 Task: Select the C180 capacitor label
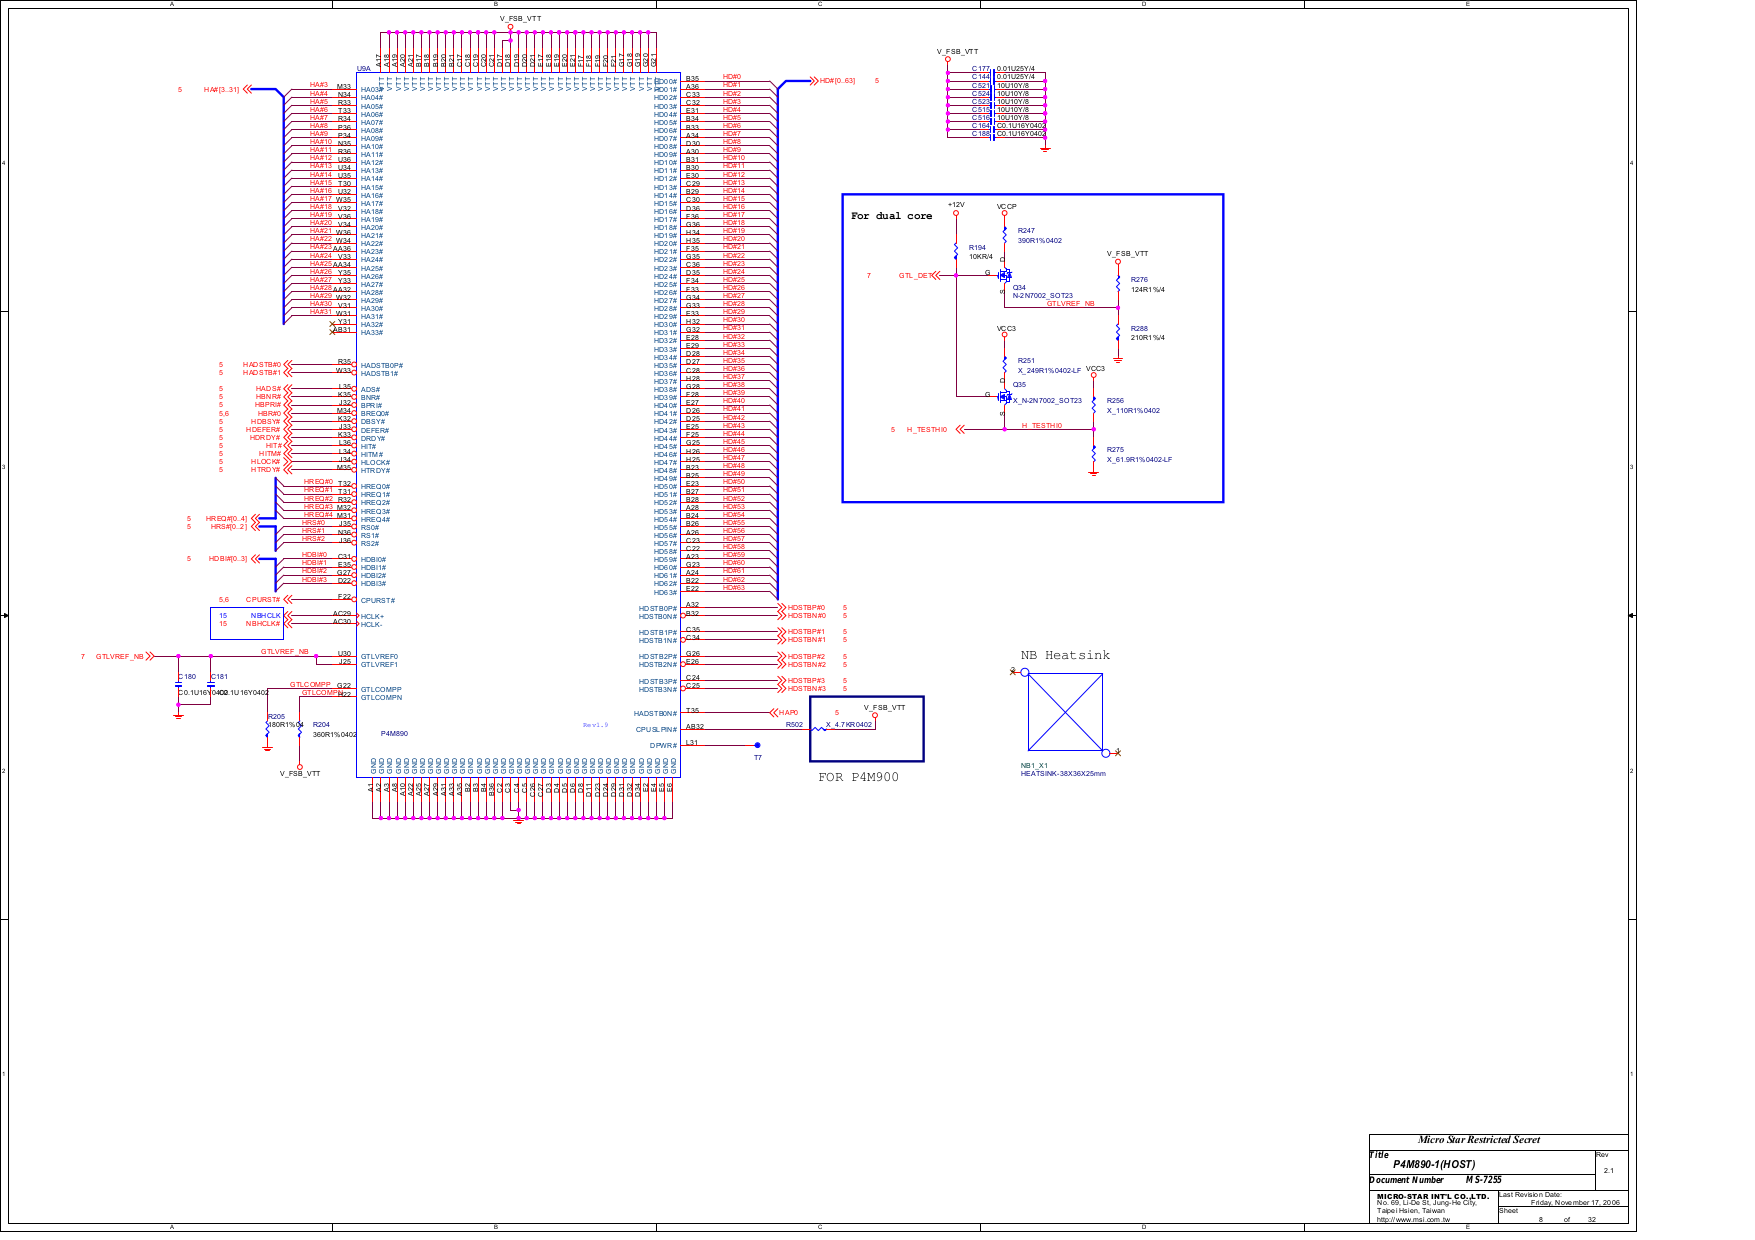(187, 677)
